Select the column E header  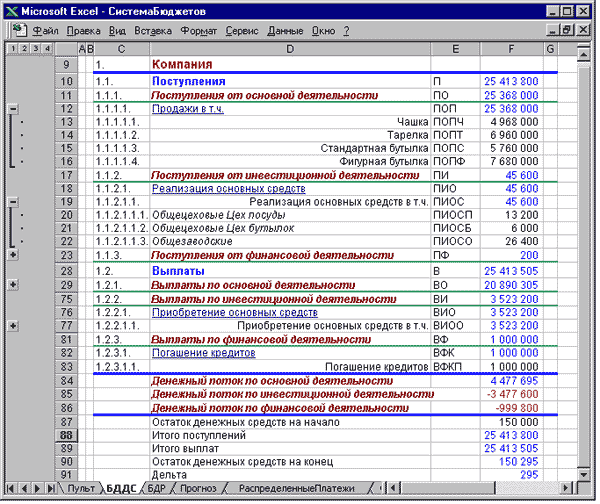455,49
